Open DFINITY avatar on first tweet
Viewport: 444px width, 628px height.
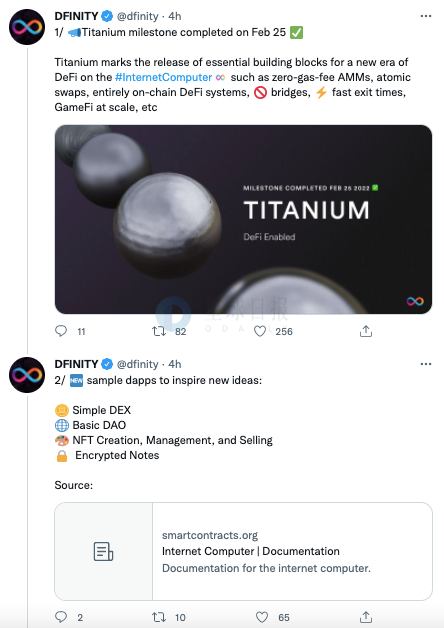(27, 27)
